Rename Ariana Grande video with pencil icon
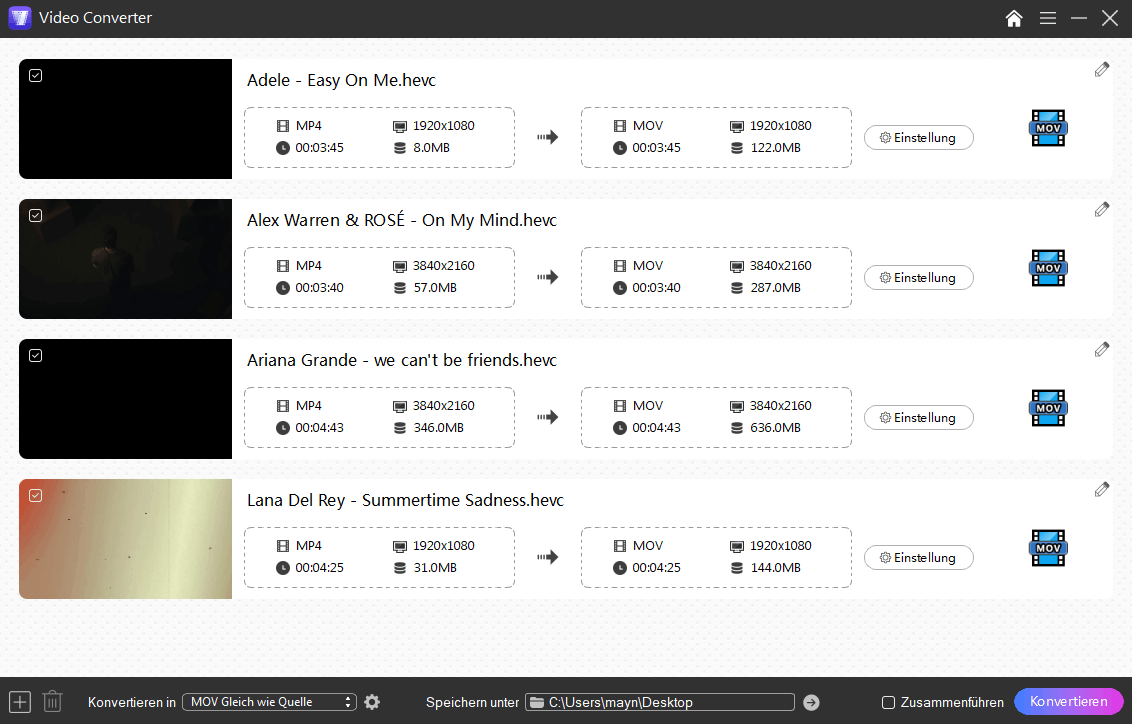This screenshot has width=1132, height=724. 1101,349
